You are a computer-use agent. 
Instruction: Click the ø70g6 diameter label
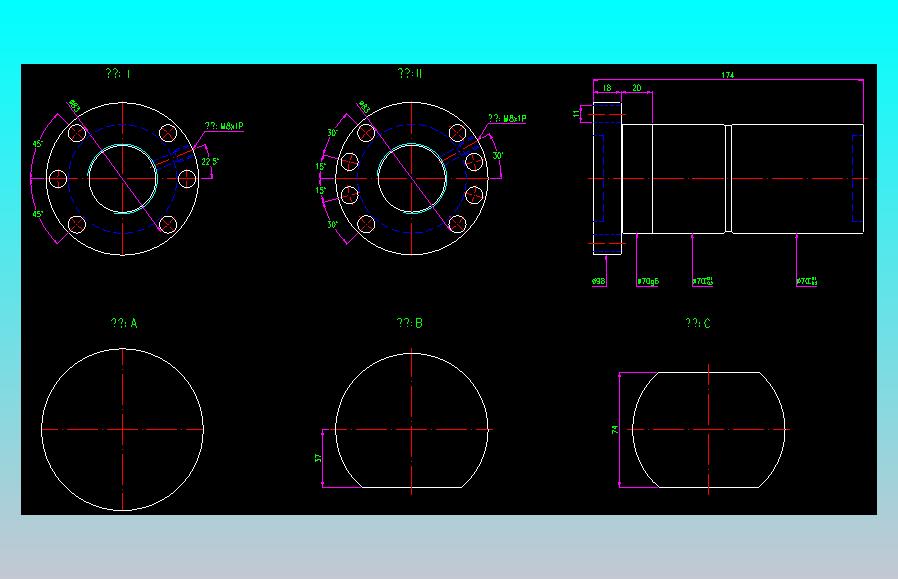tap(648, 281)
